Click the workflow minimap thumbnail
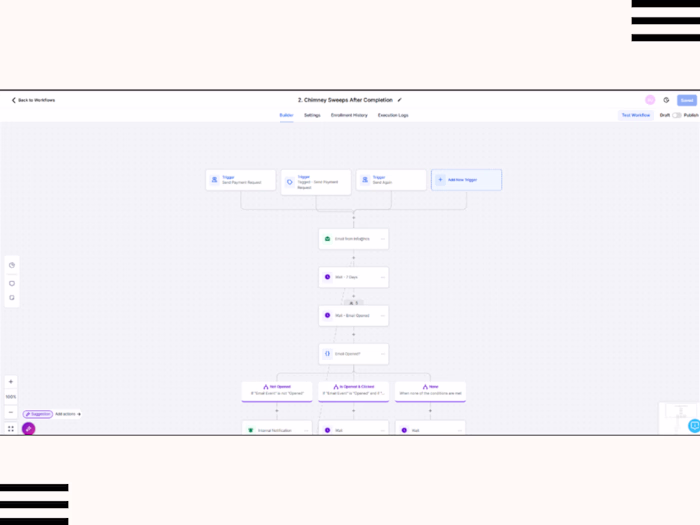Screen dimensions: 700x525 click(x=679, y=418)
